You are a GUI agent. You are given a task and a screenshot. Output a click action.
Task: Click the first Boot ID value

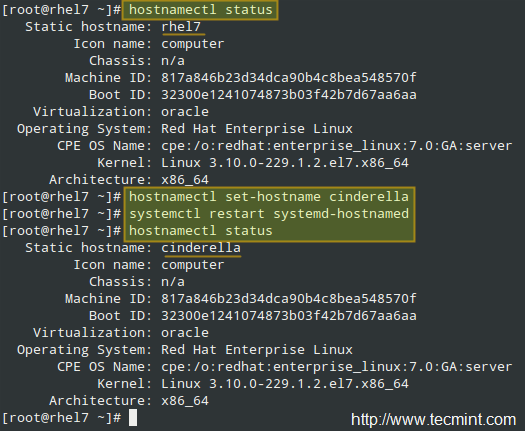pos(289,95)
